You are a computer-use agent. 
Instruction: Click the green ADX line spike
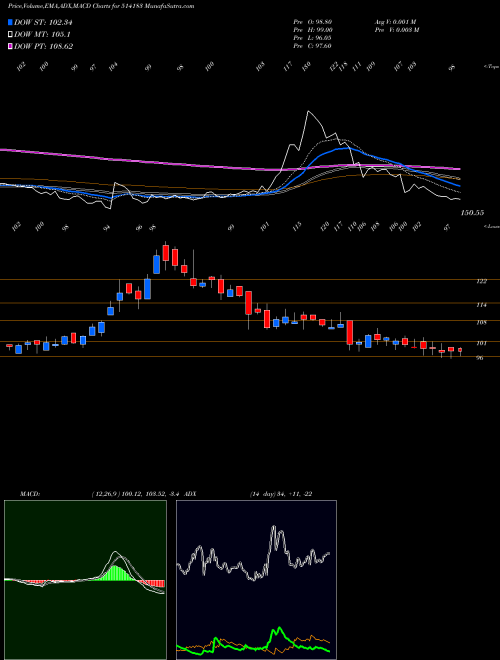pyautogui.click(x=278, y=629)
